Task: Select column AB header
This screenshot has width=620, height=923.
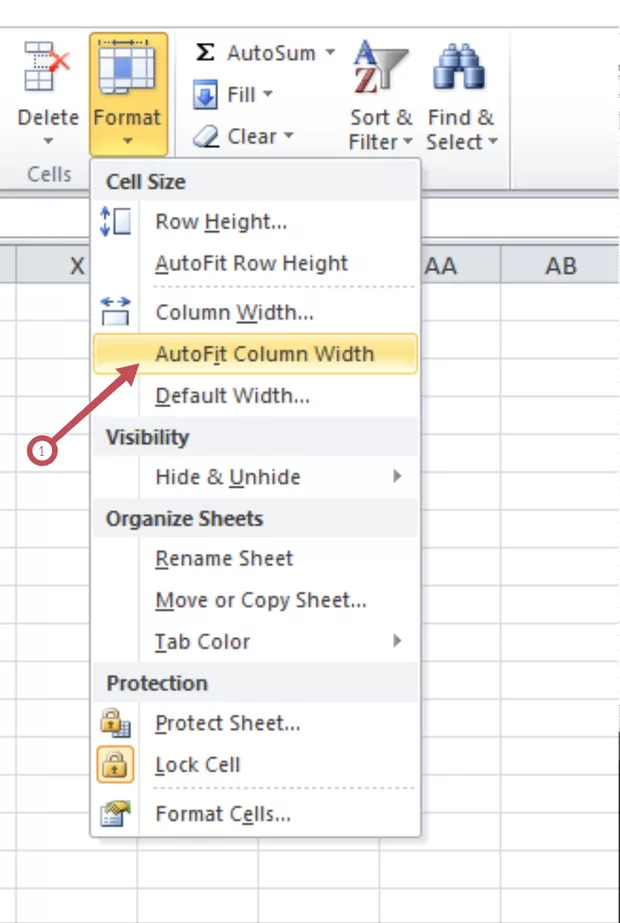Action: (x=560, y=265)
